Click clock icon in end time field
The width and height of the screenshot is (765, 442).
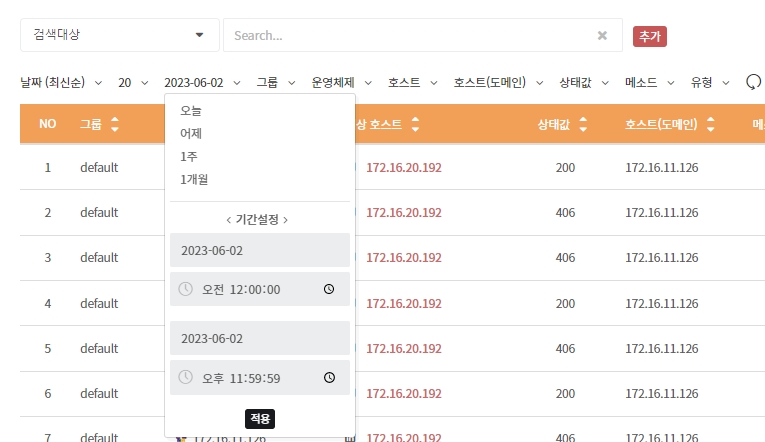329,378
